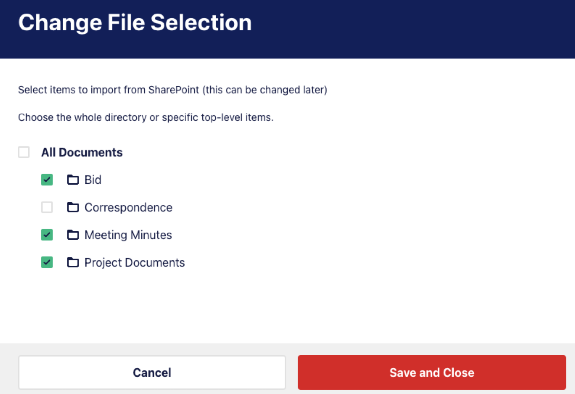The width and height of the screenshot is (575, 394).
Task: Untick the Project Documents checkbox
Action: click(x=47, y=262)
